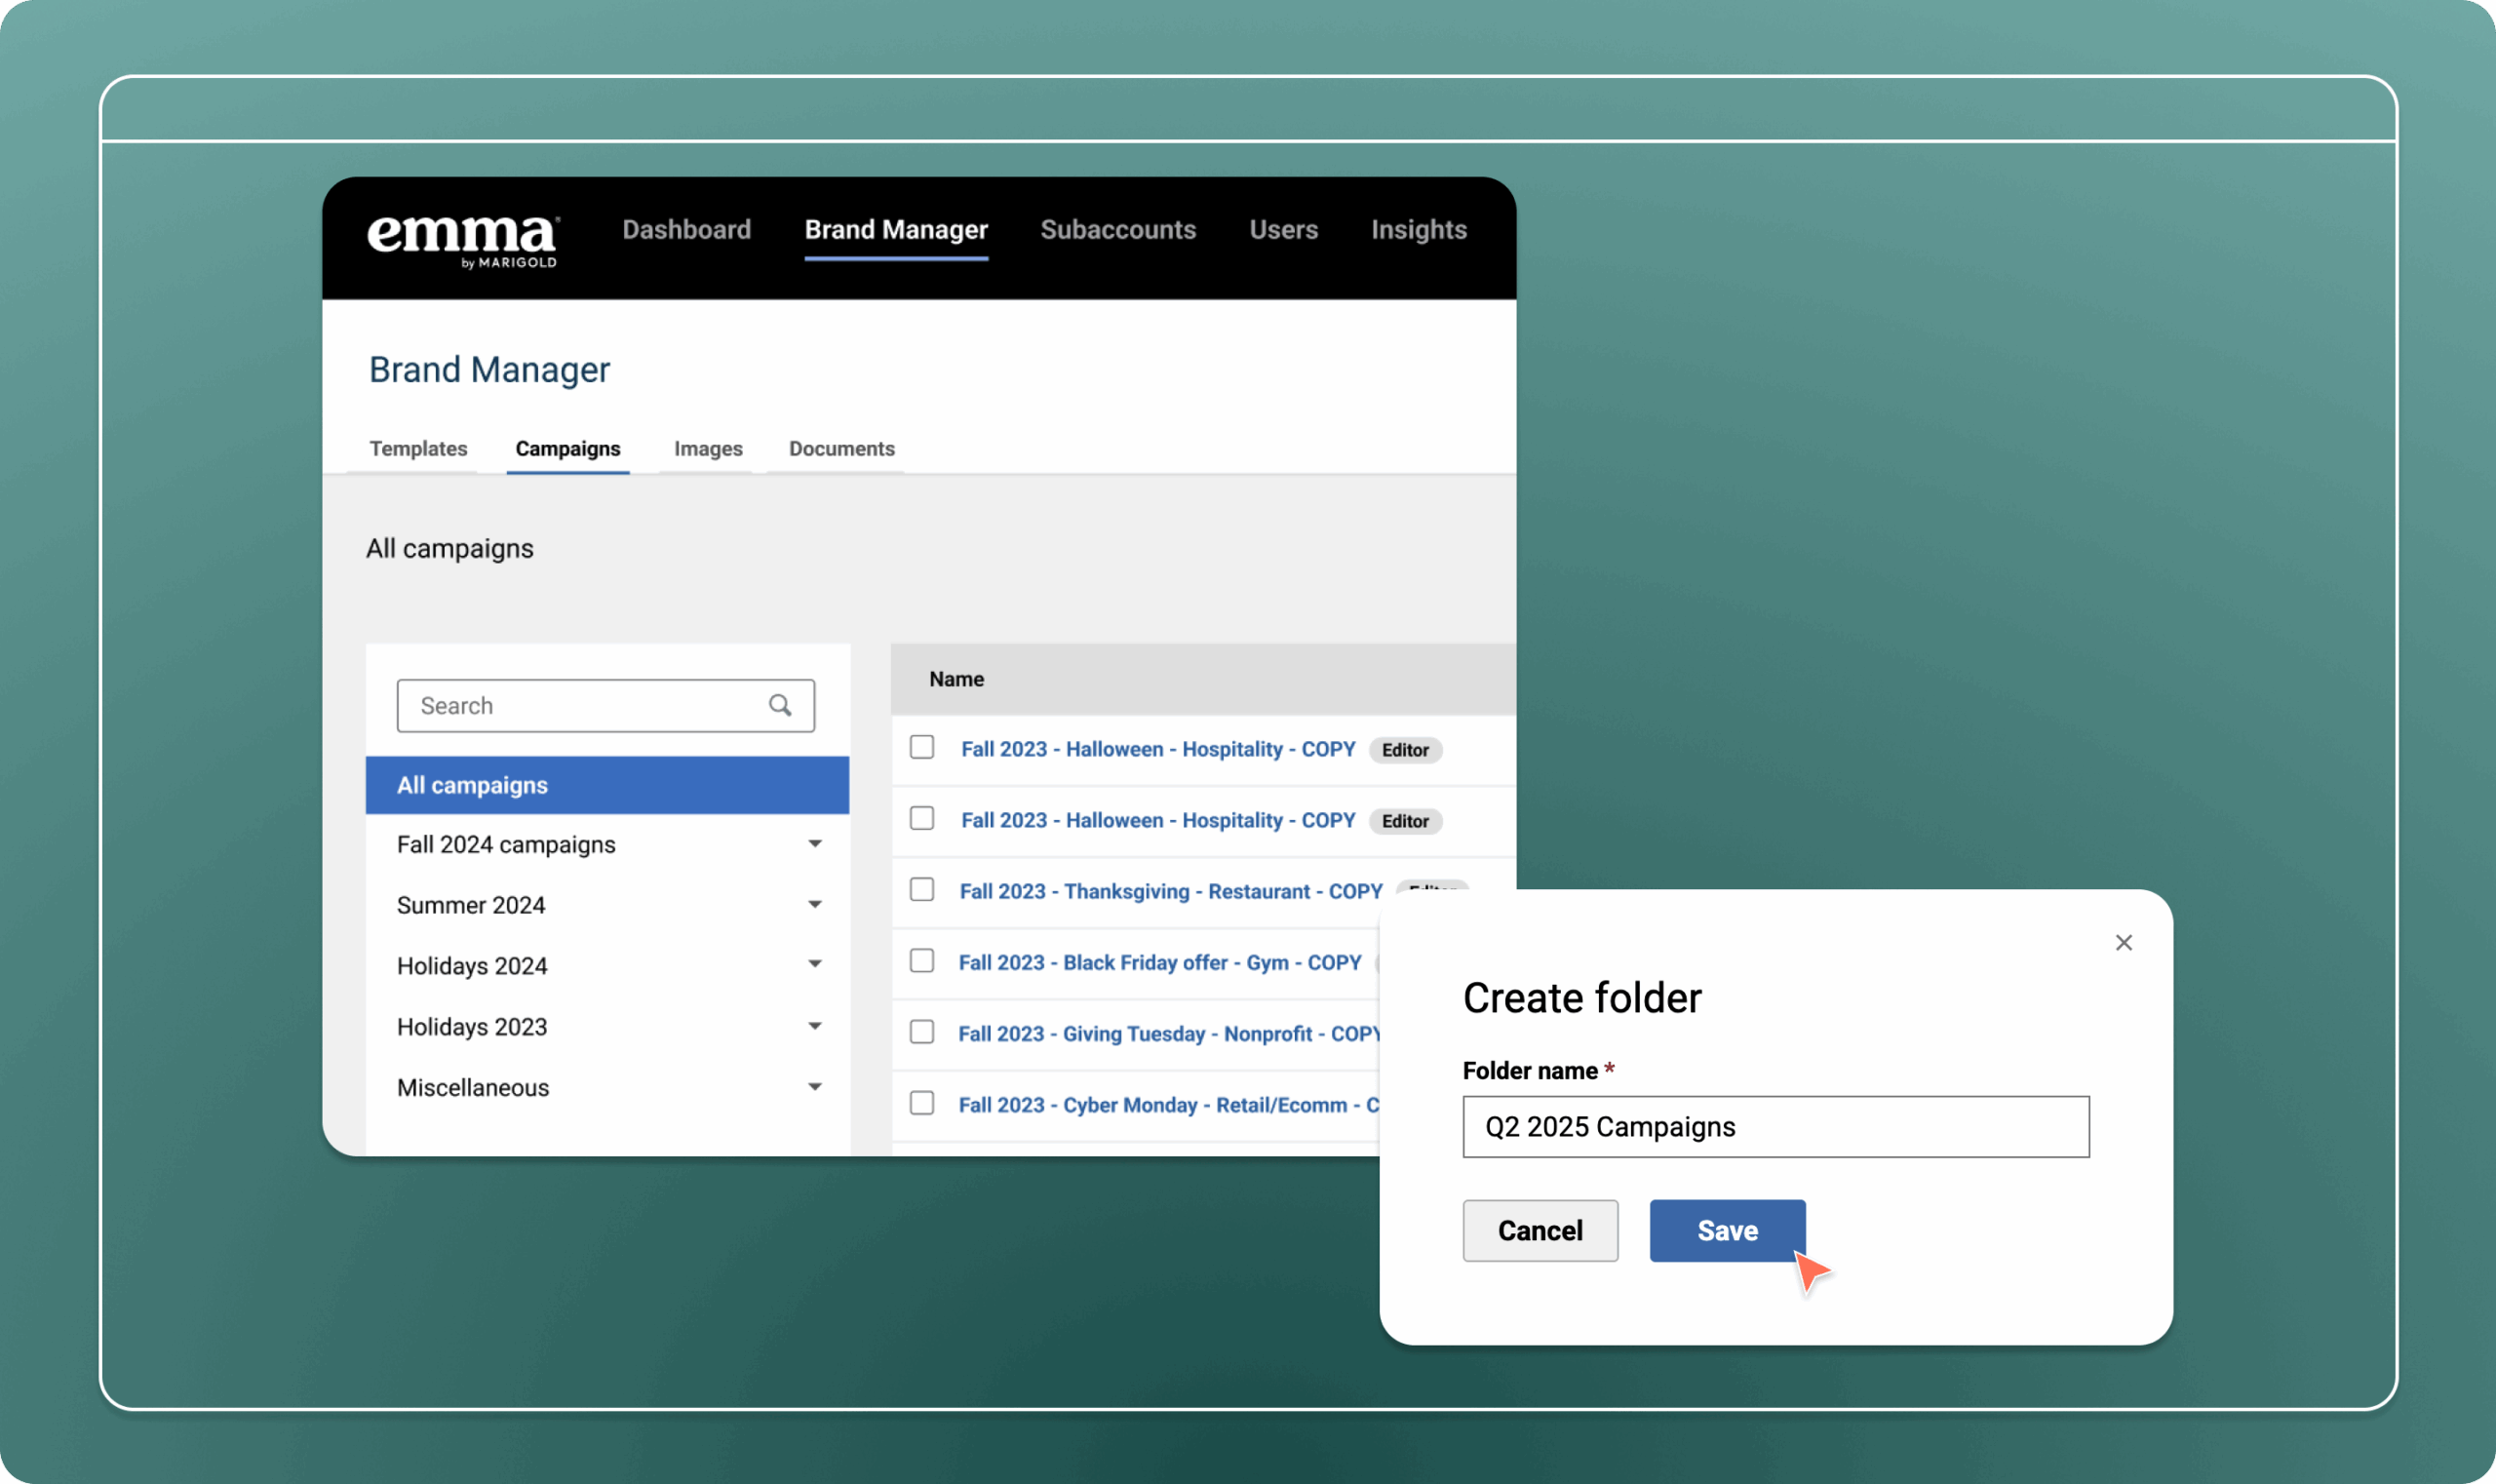Go to Subaccounts in top navigation
This screenshot has height=1484, width=2496.
(x=1118, y=230)
